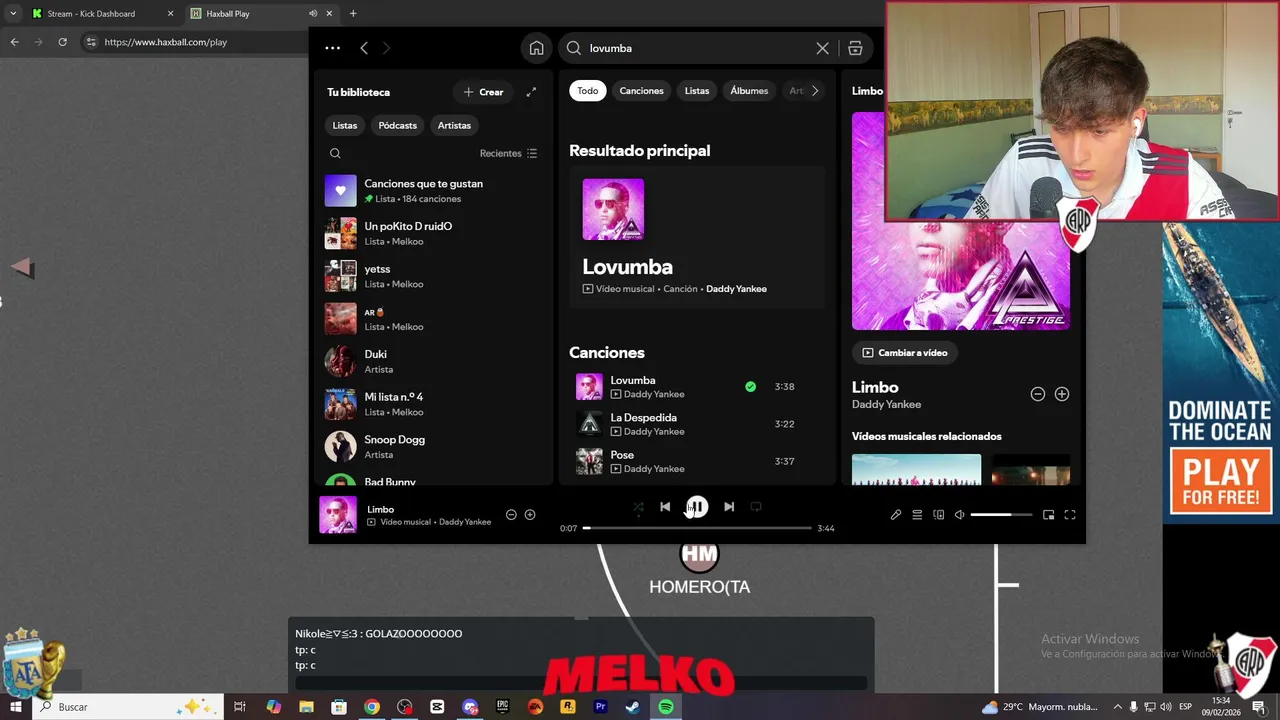Open Snoop Dogg artist in library
The width and height of the screenshot is (1280, 720).
coord(434,447)
